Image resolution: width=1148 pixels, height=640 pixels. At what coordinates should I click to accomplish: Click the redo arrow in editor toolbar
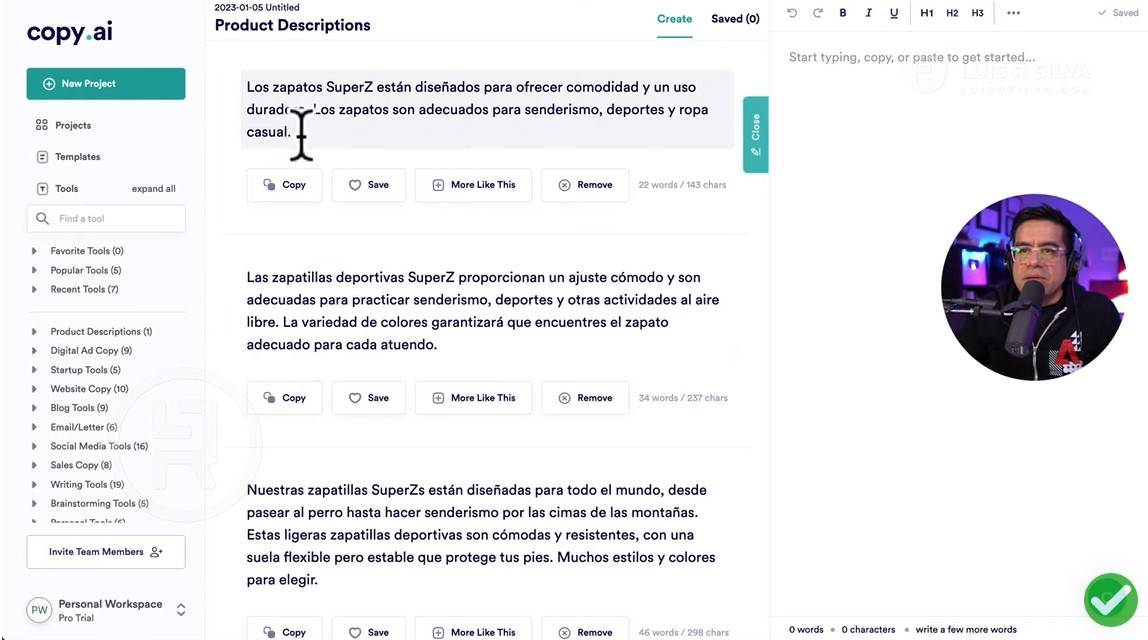[818, 12]
